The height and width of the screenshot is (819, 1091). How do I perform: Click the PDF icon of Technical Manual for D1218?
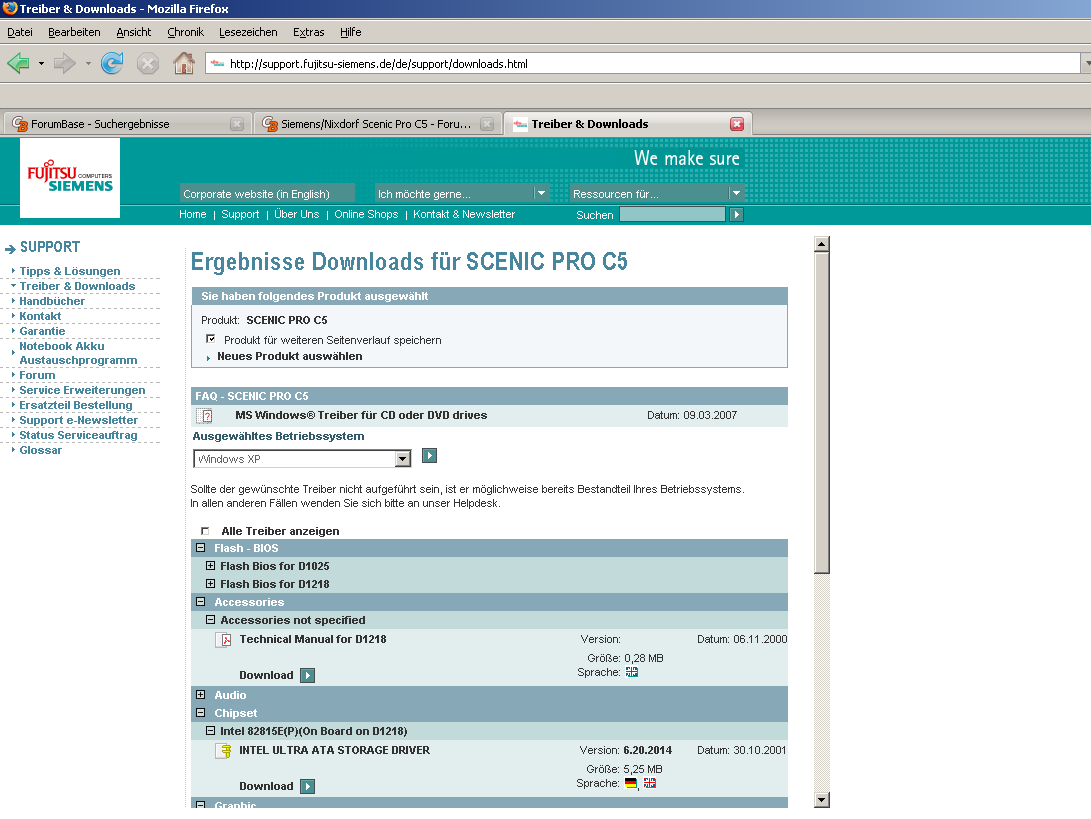223,639
